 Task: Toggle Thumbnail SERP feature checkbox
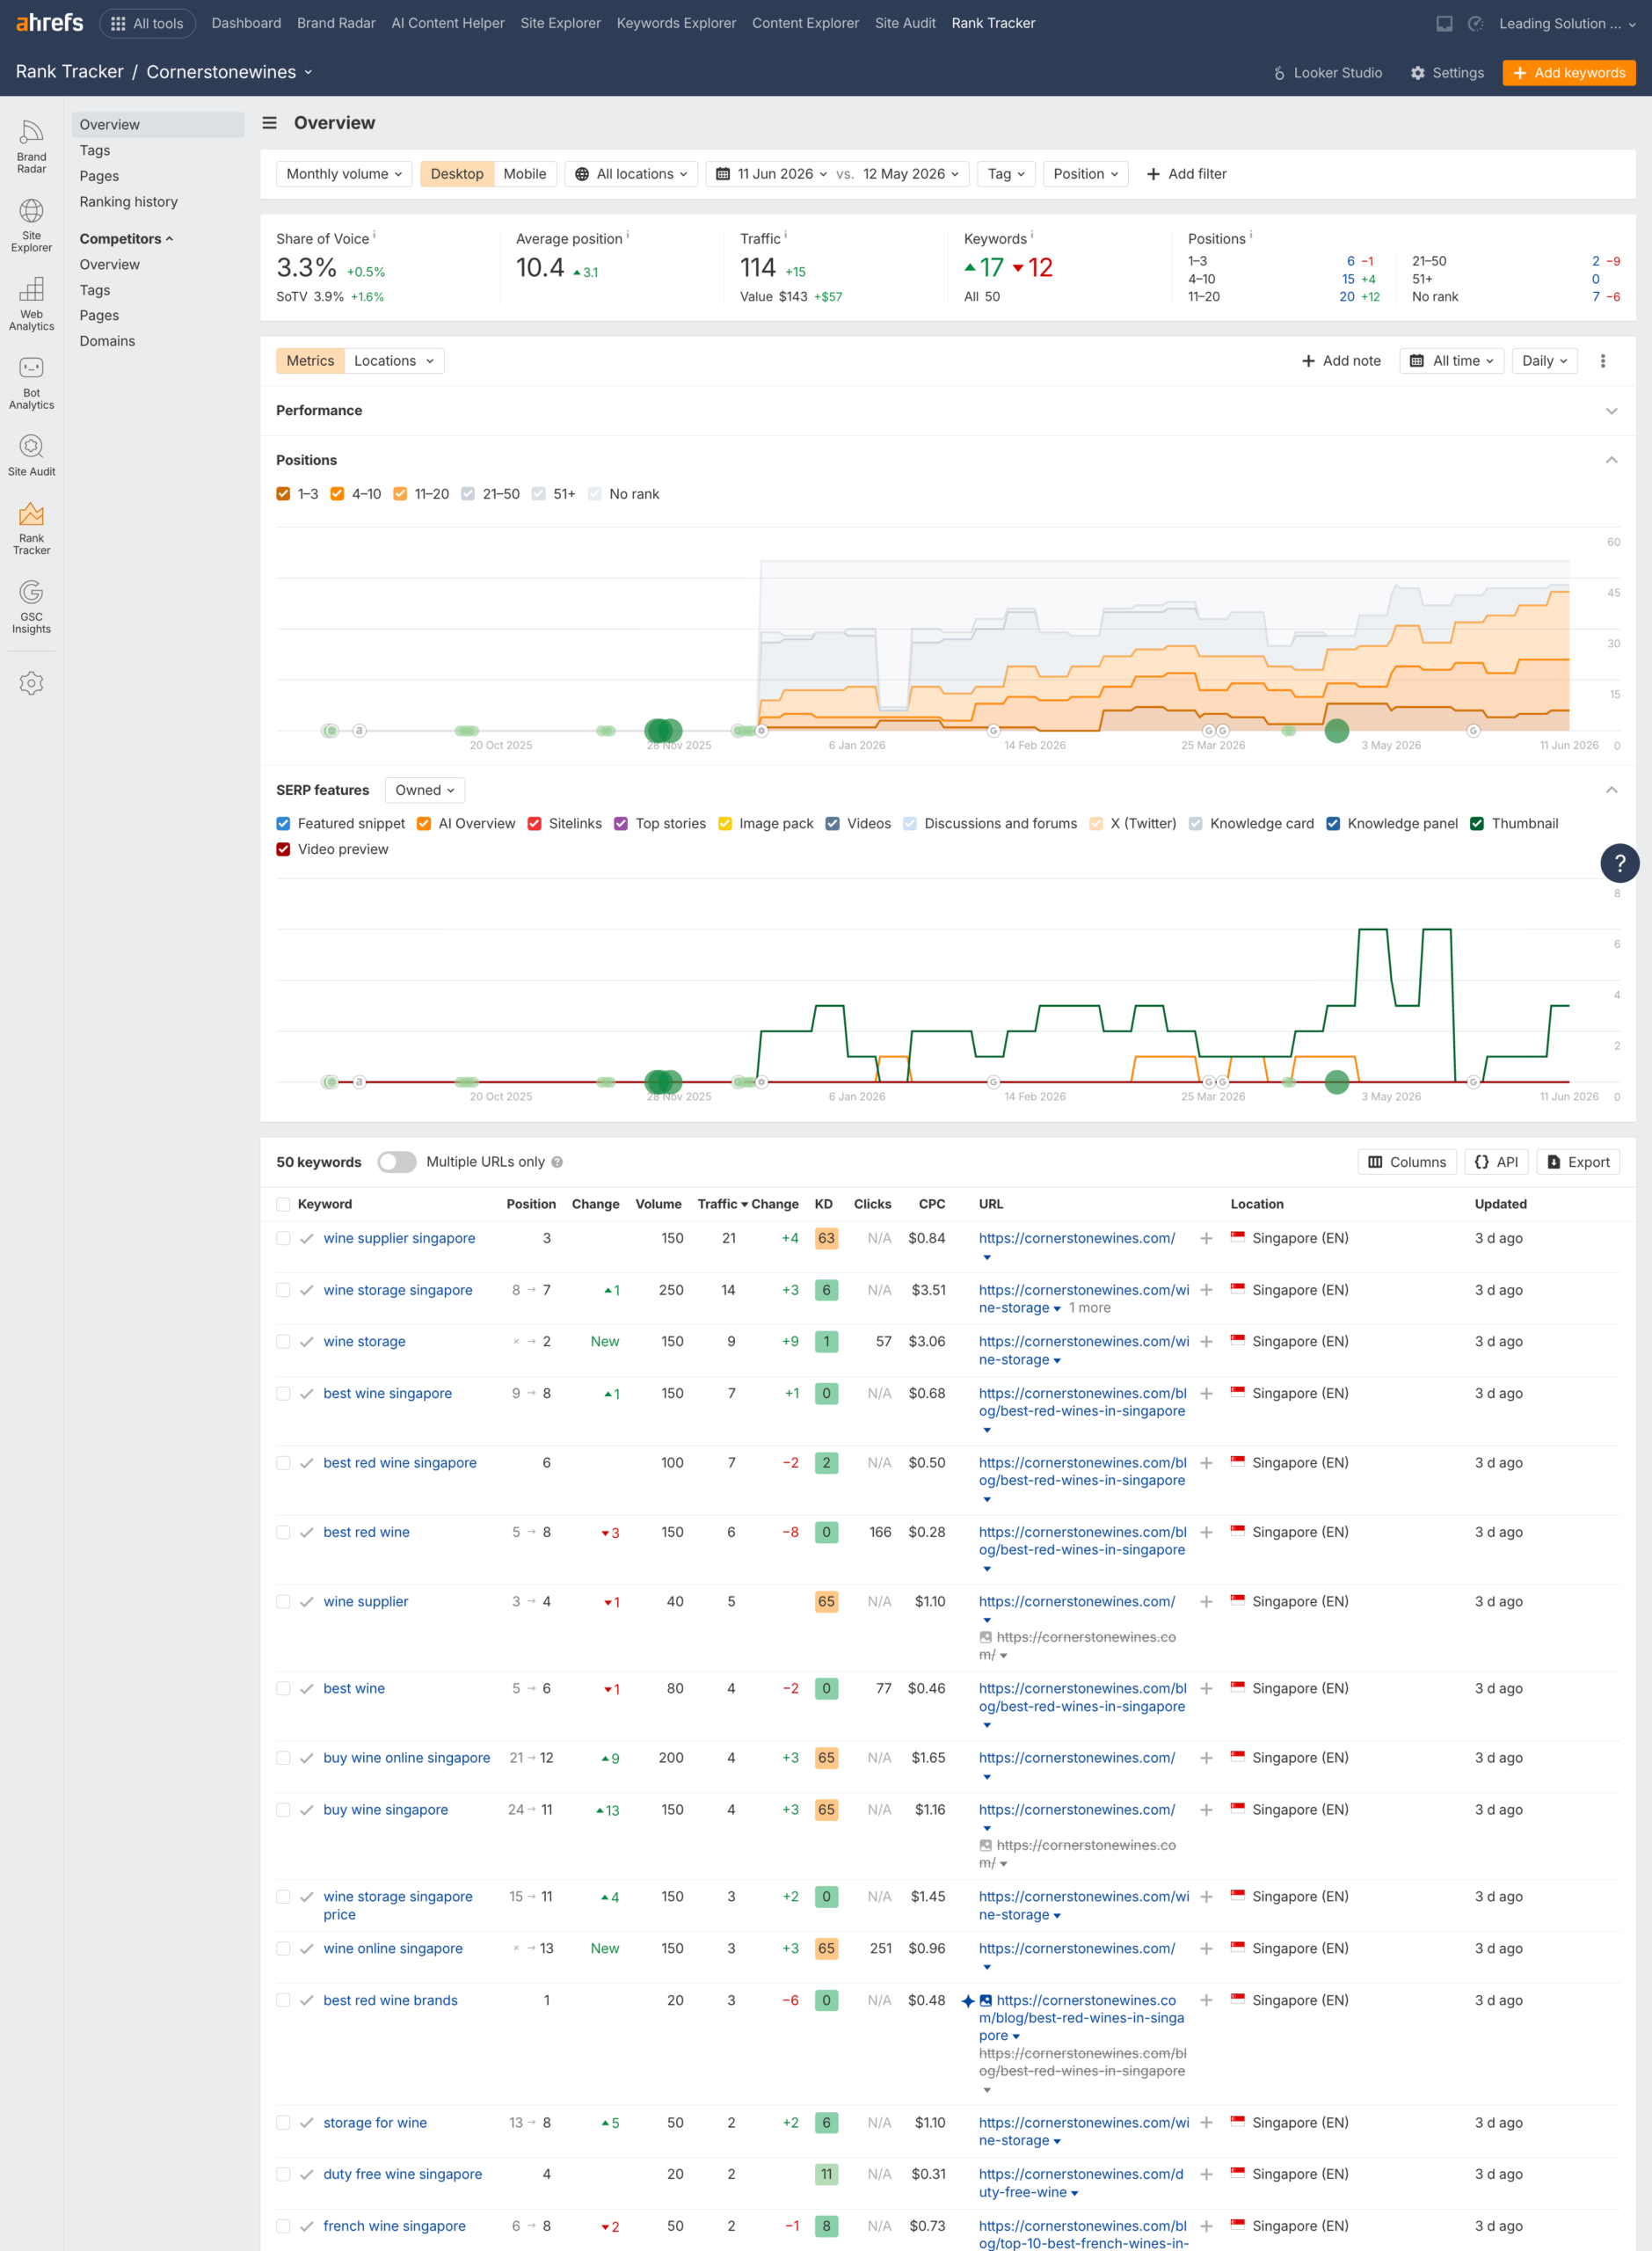tap(1477, 824)
